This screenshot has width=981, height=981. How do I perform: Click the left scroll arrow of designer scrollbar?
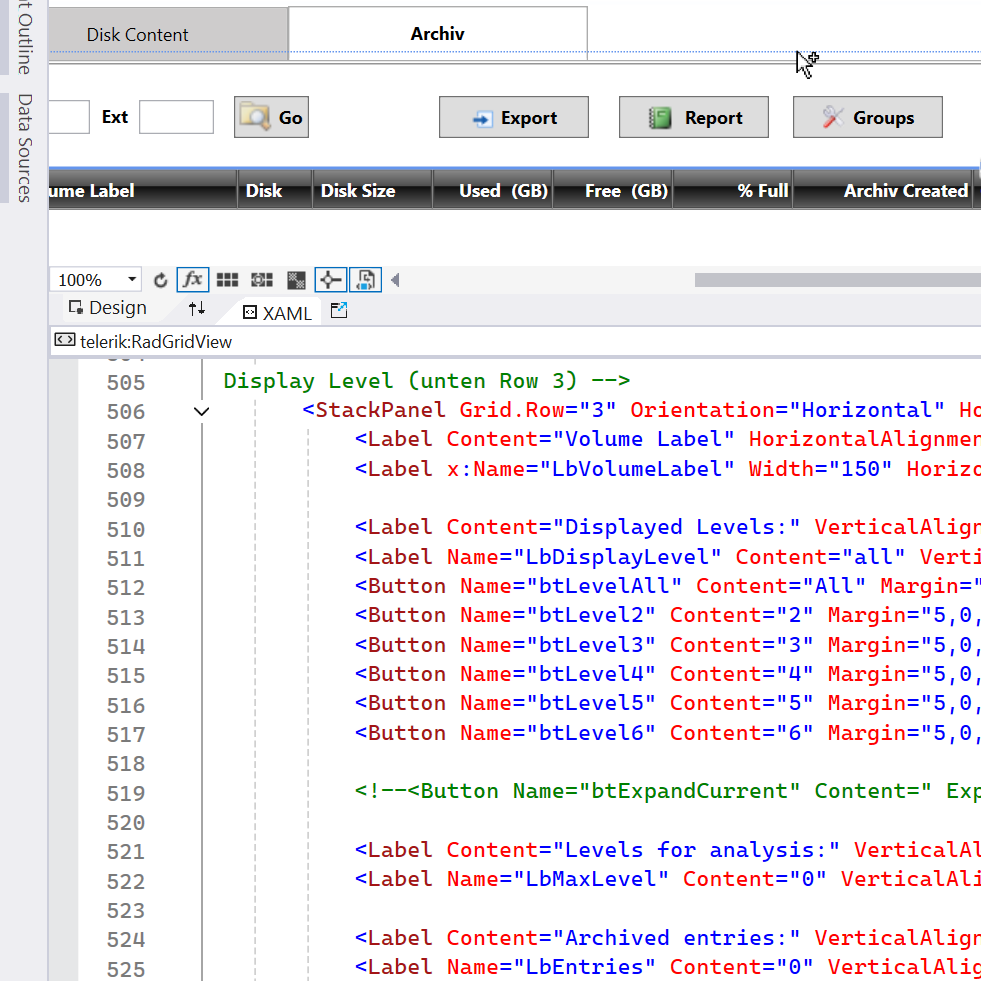pyautogui.click(x=395, y=280)
